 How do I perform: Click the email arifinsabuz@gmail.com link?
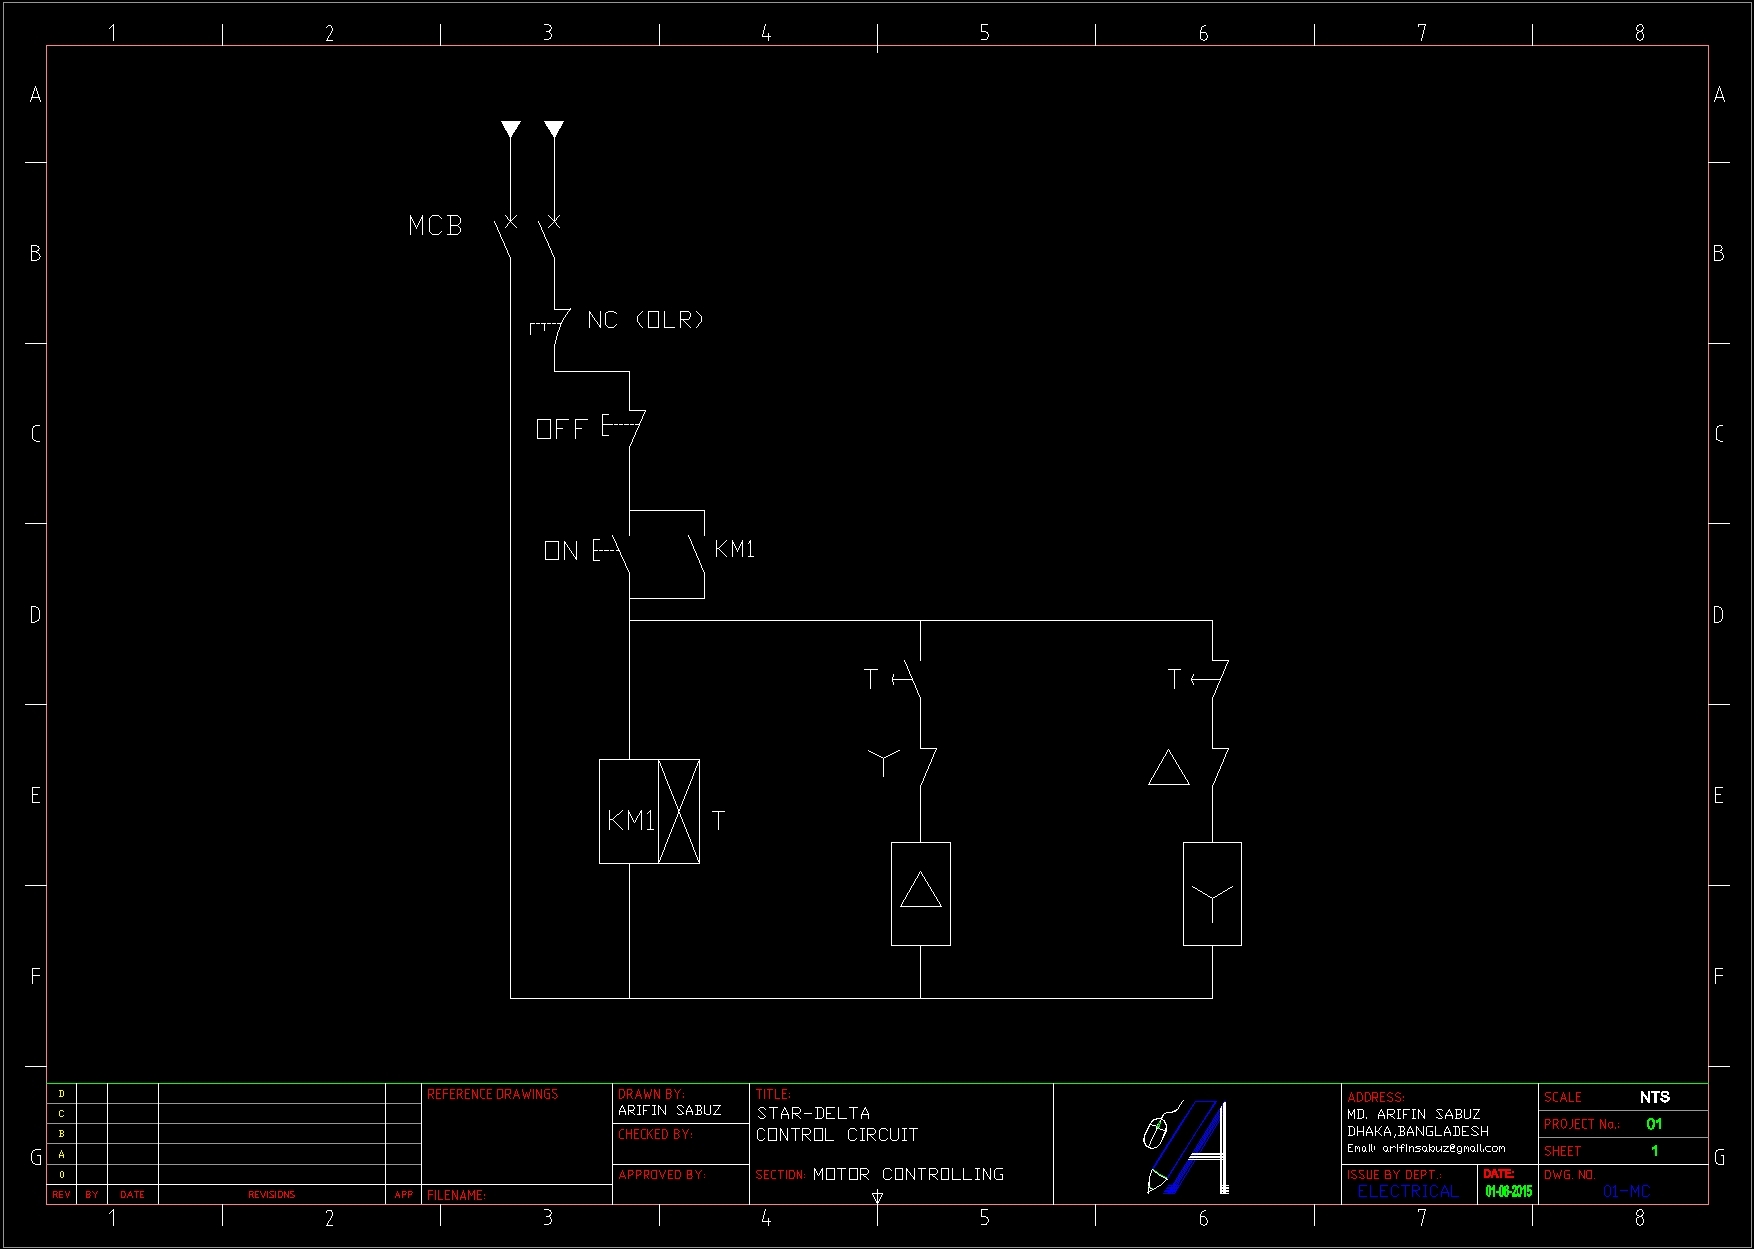pos(1427,1148)
